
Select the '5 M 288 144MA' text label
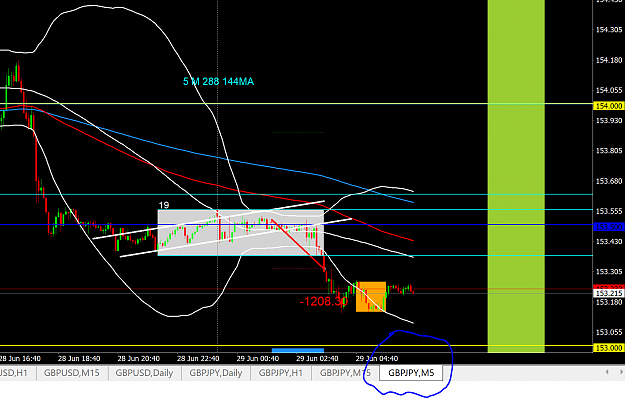click(x=218, y=82)
